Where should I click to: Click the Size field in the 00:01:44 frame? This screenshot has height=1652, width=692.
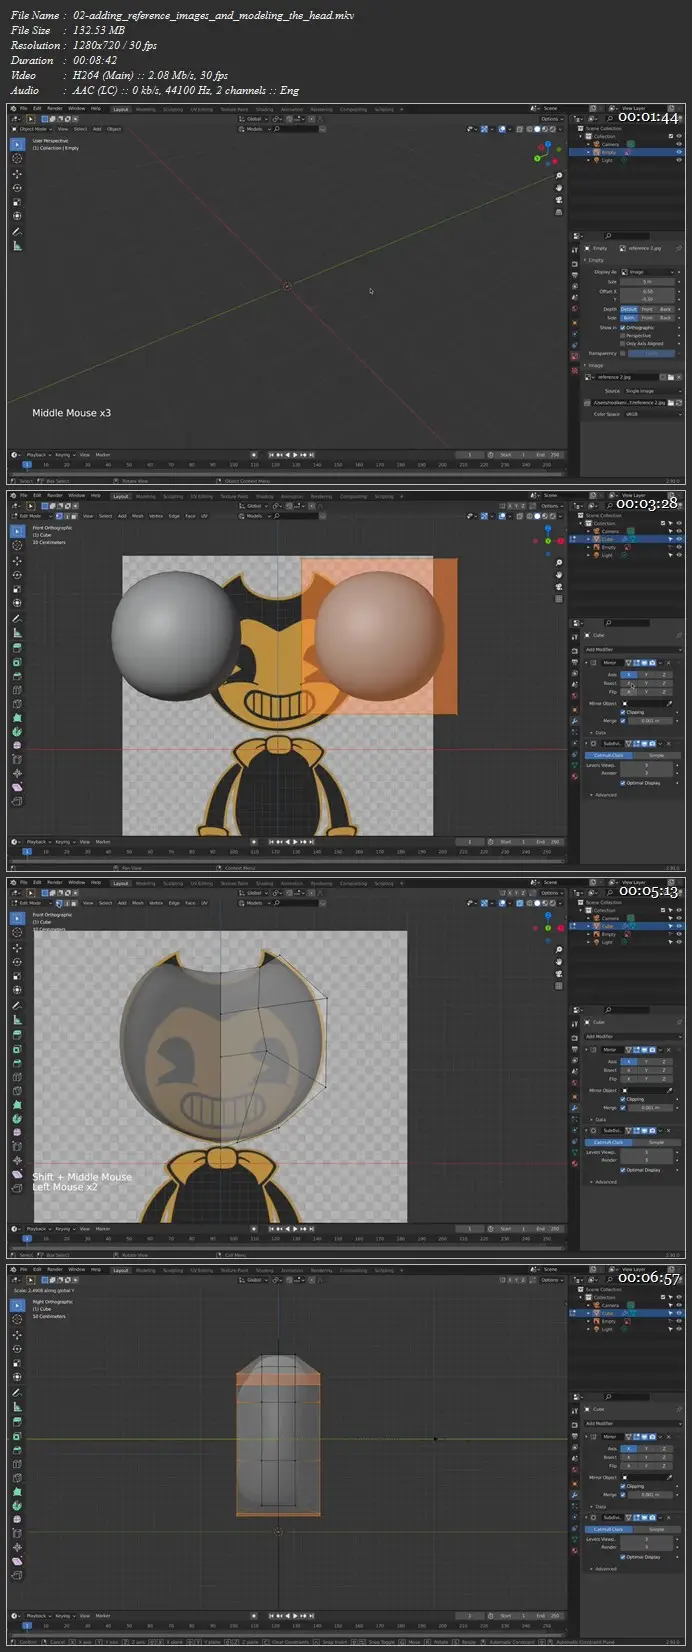click(x=648, y=282)
